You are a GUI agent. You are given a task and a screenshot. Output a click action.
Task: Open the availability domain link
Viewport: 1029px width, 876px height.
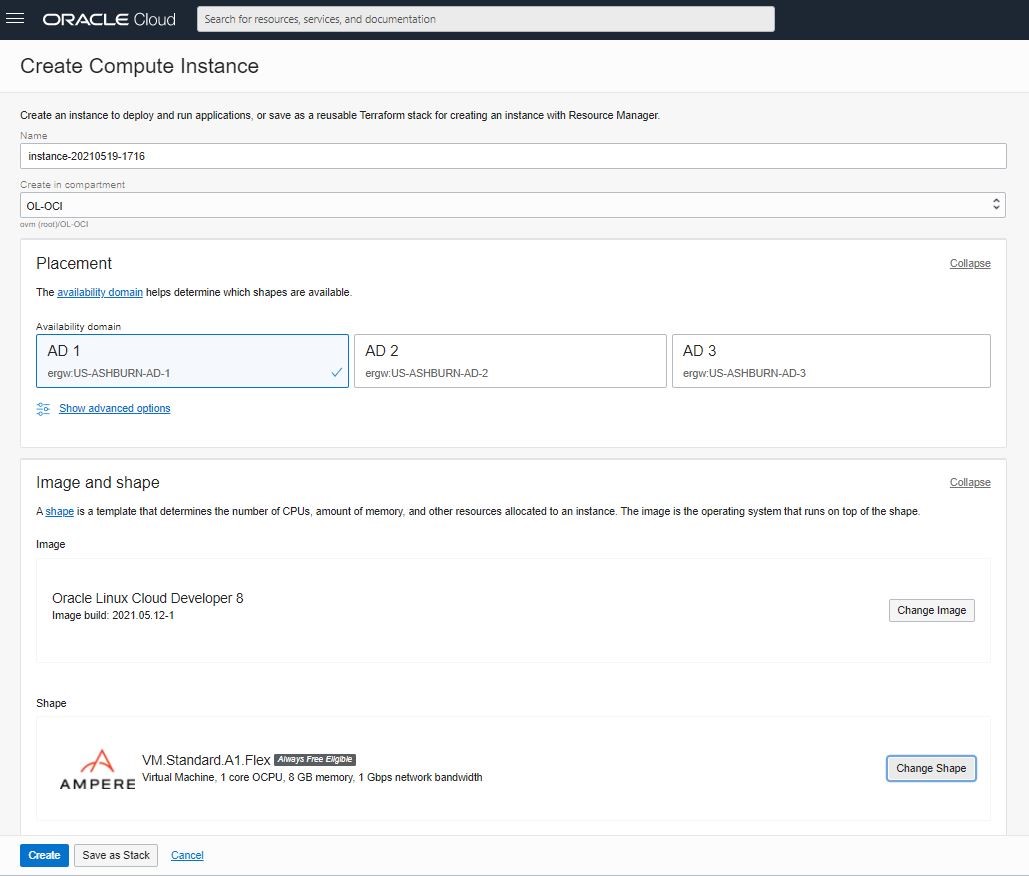100,292
